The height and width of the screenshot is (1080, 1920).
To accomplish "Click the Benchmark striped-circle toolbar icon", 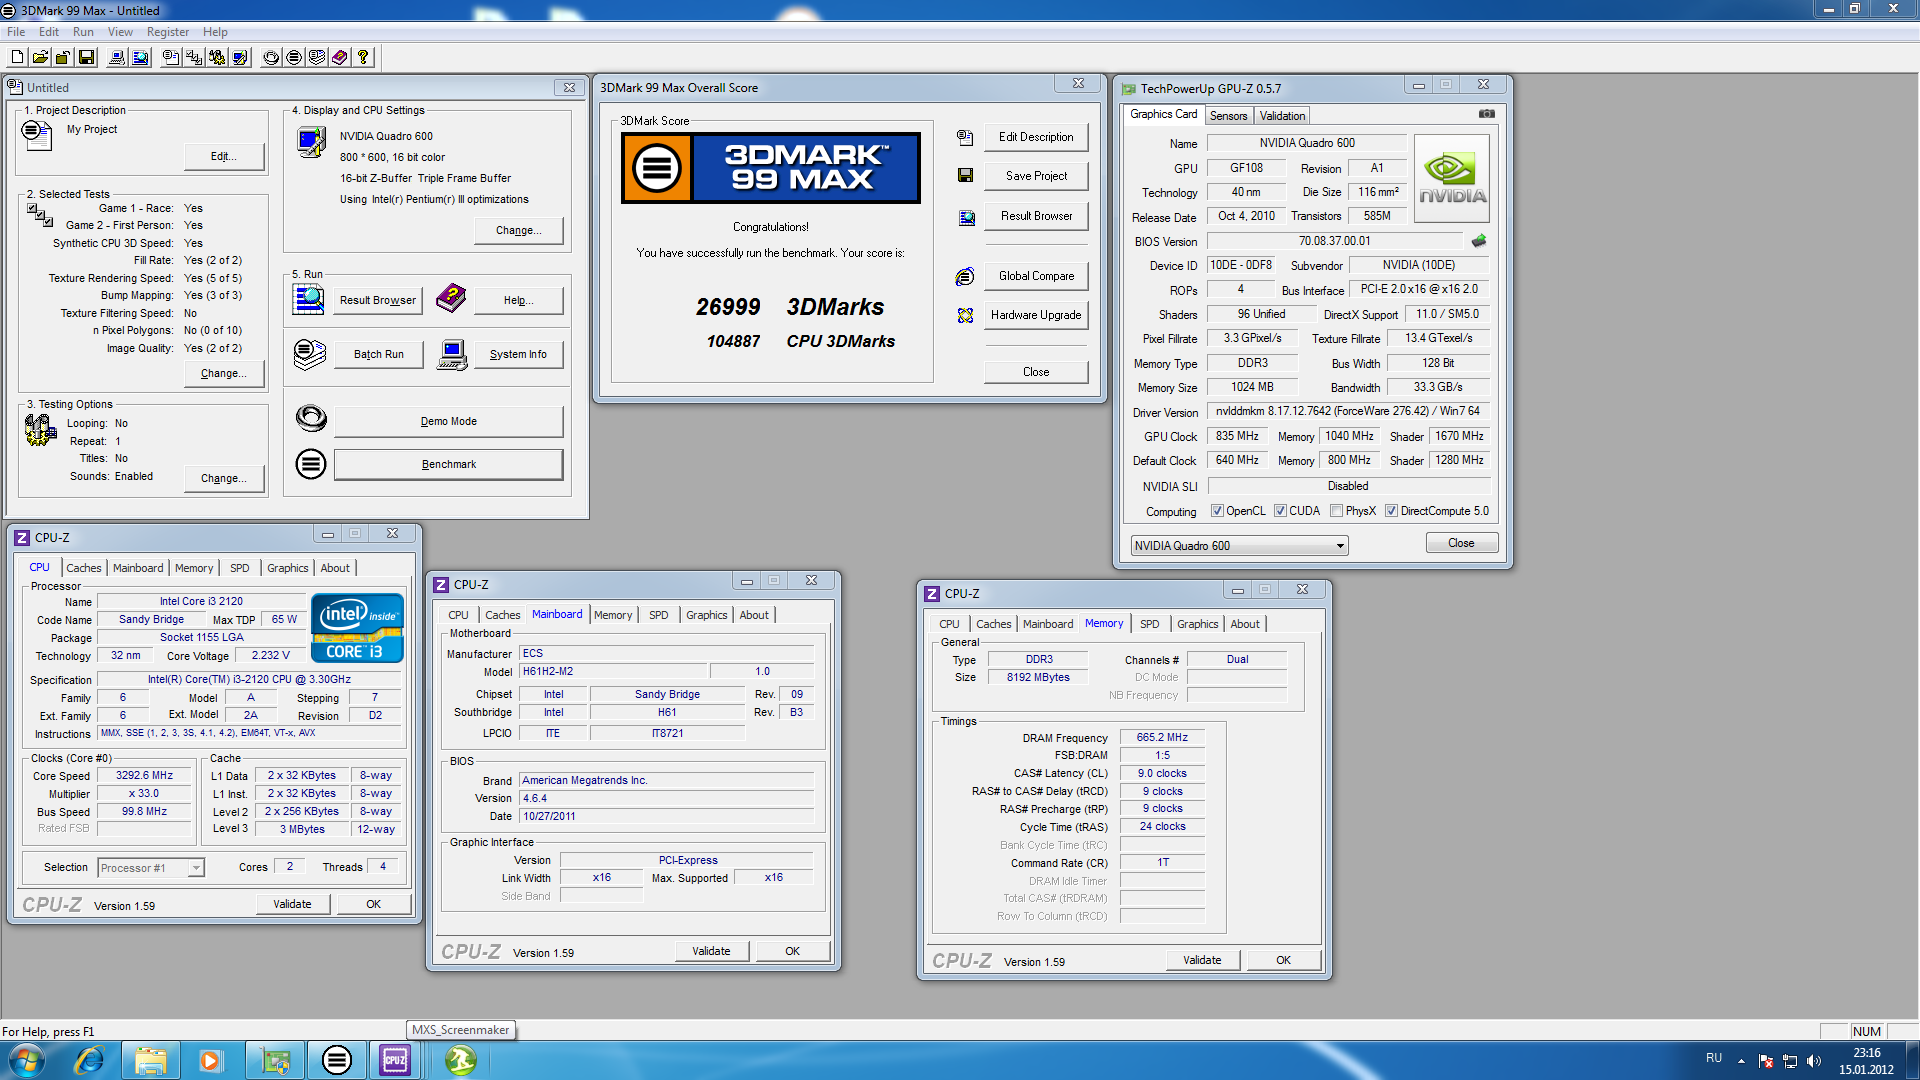I will pos(294,58).
